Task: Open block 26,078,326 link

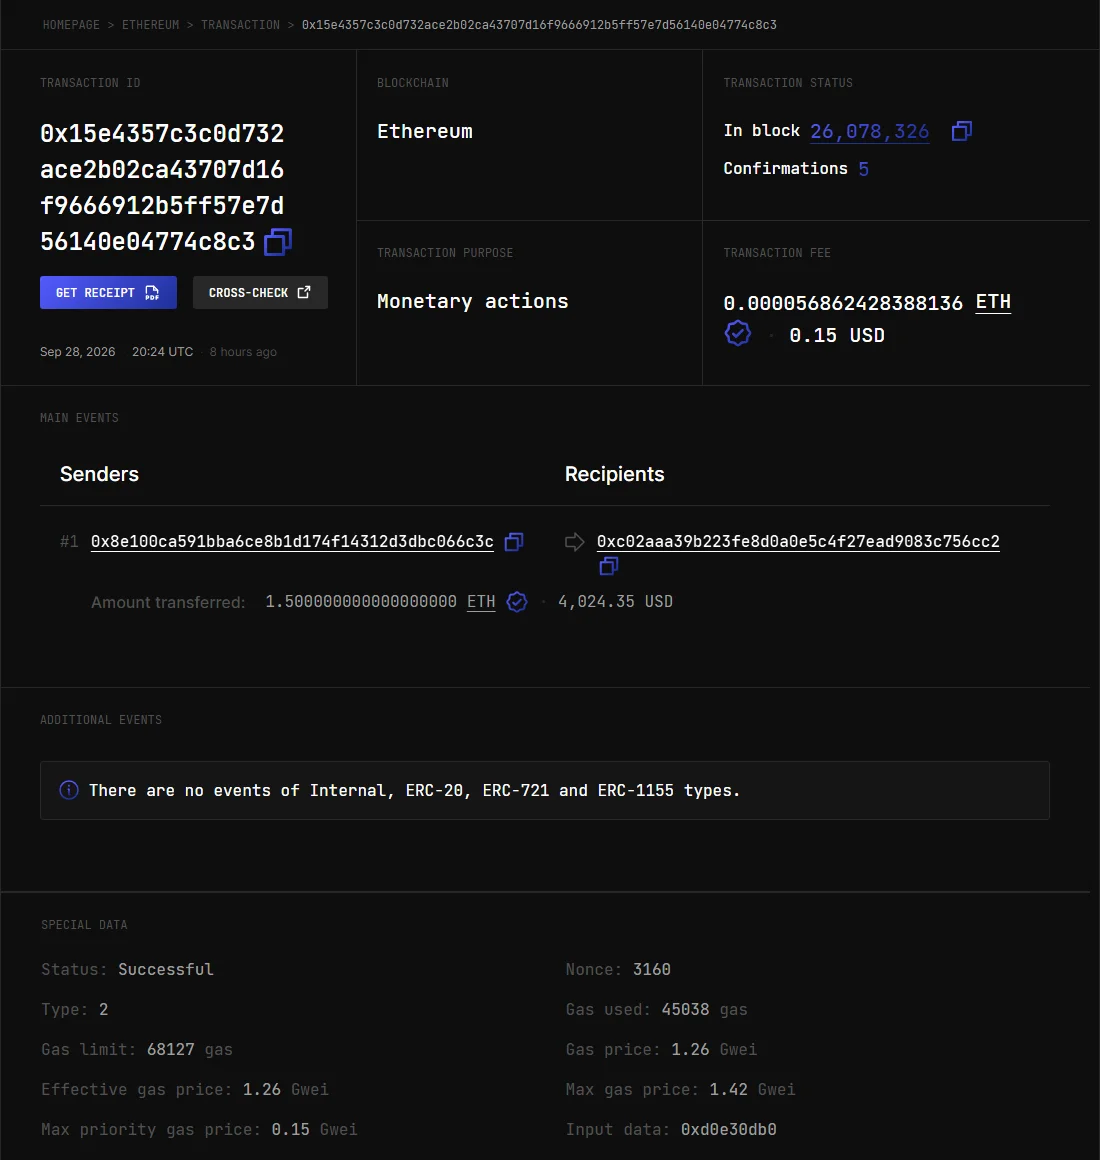Action: coord(870,132)
